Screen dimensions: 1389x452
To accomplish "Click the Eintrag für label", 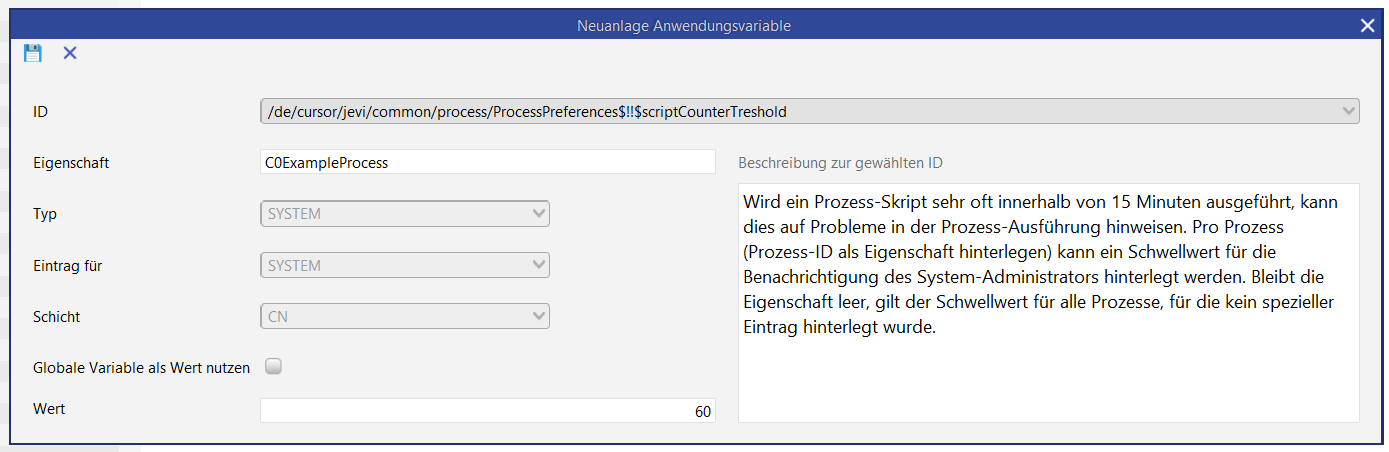I will coord(68,266).
